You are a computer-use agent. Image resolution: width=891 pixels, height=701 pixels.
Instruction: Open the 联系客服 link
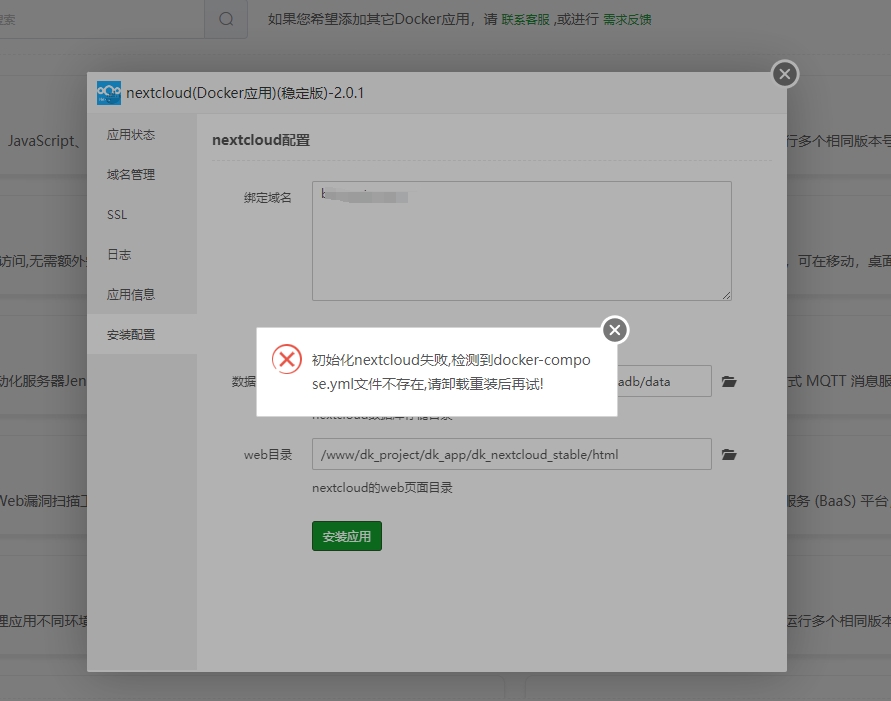tap(526, 20)
